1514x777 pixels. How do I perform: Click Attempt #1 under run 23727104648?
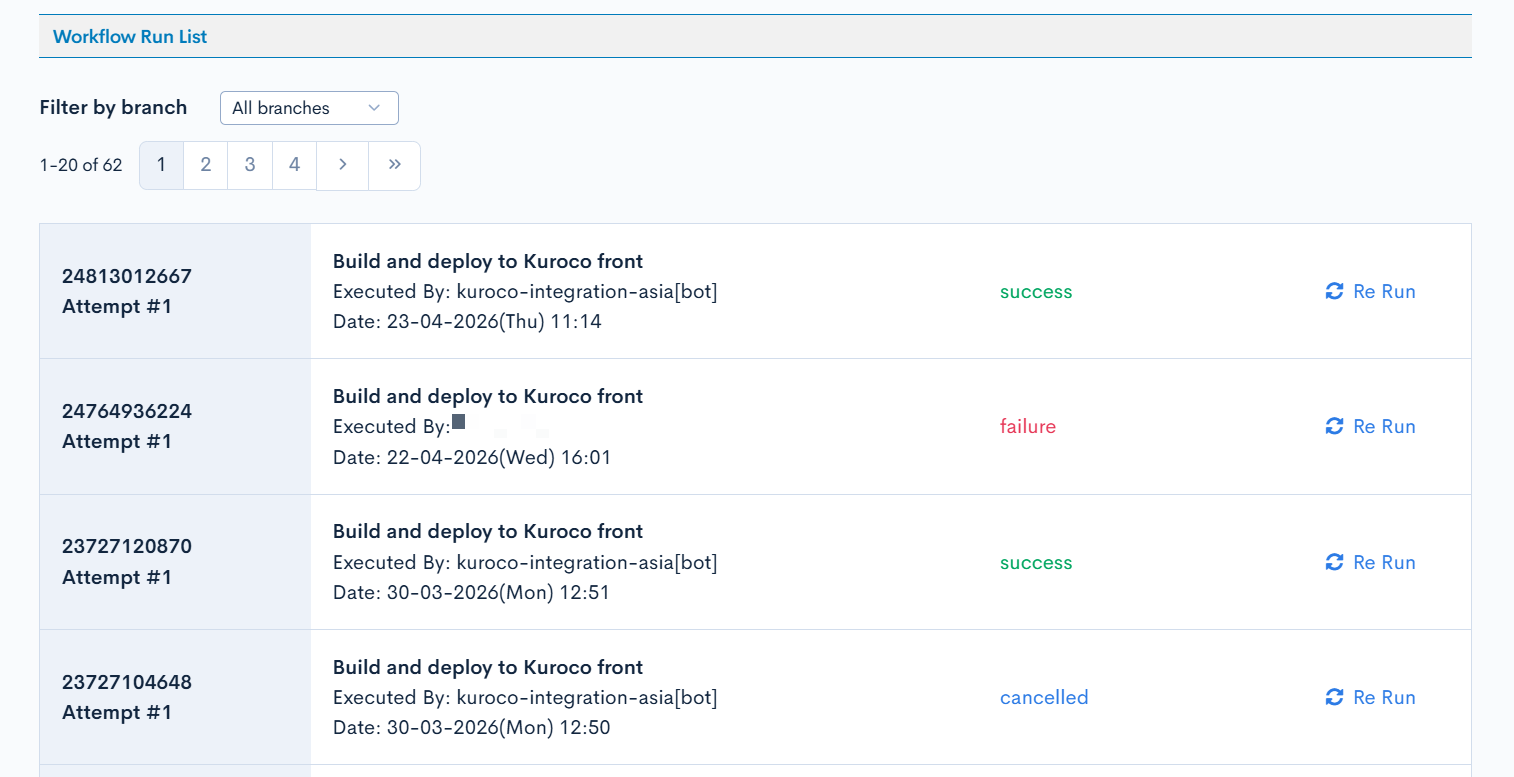[x=117, y=712]
